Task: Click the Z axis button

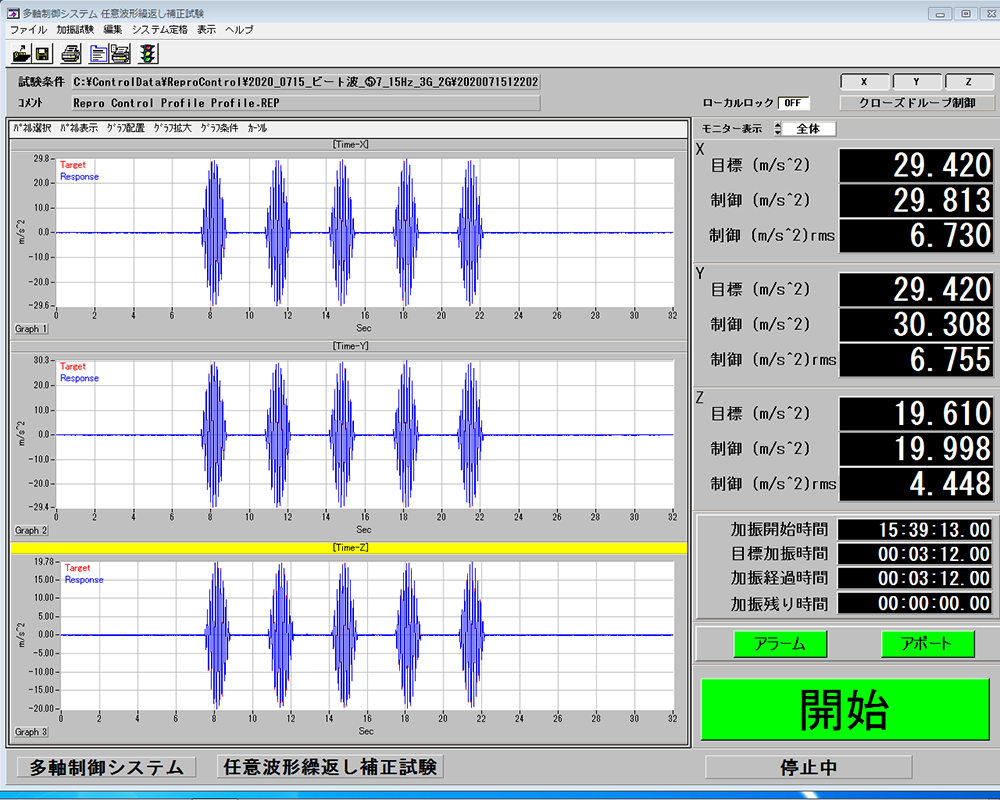Action: [969, 82]
